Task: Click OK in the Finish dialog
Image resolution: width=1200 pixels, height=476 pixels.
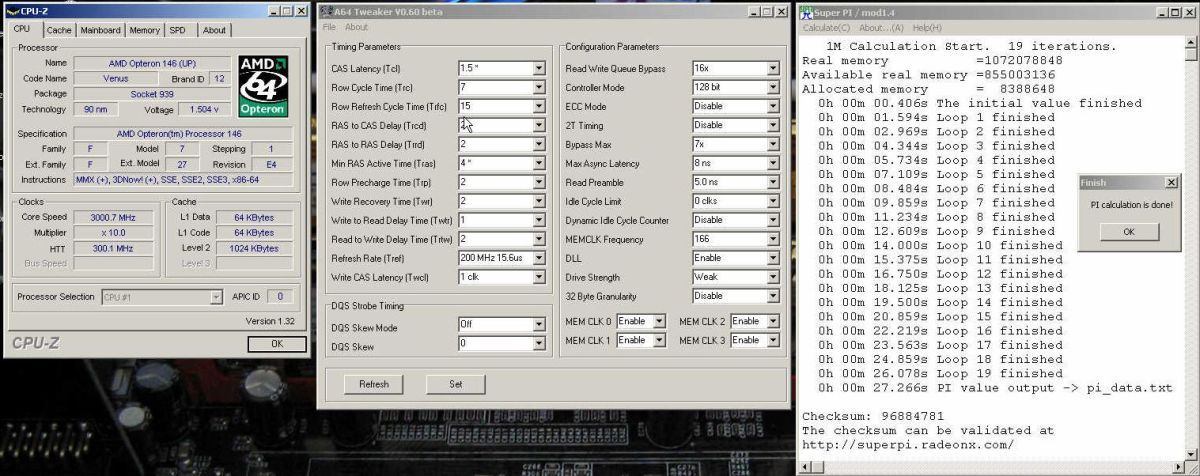Action: tap(1129, 231)
